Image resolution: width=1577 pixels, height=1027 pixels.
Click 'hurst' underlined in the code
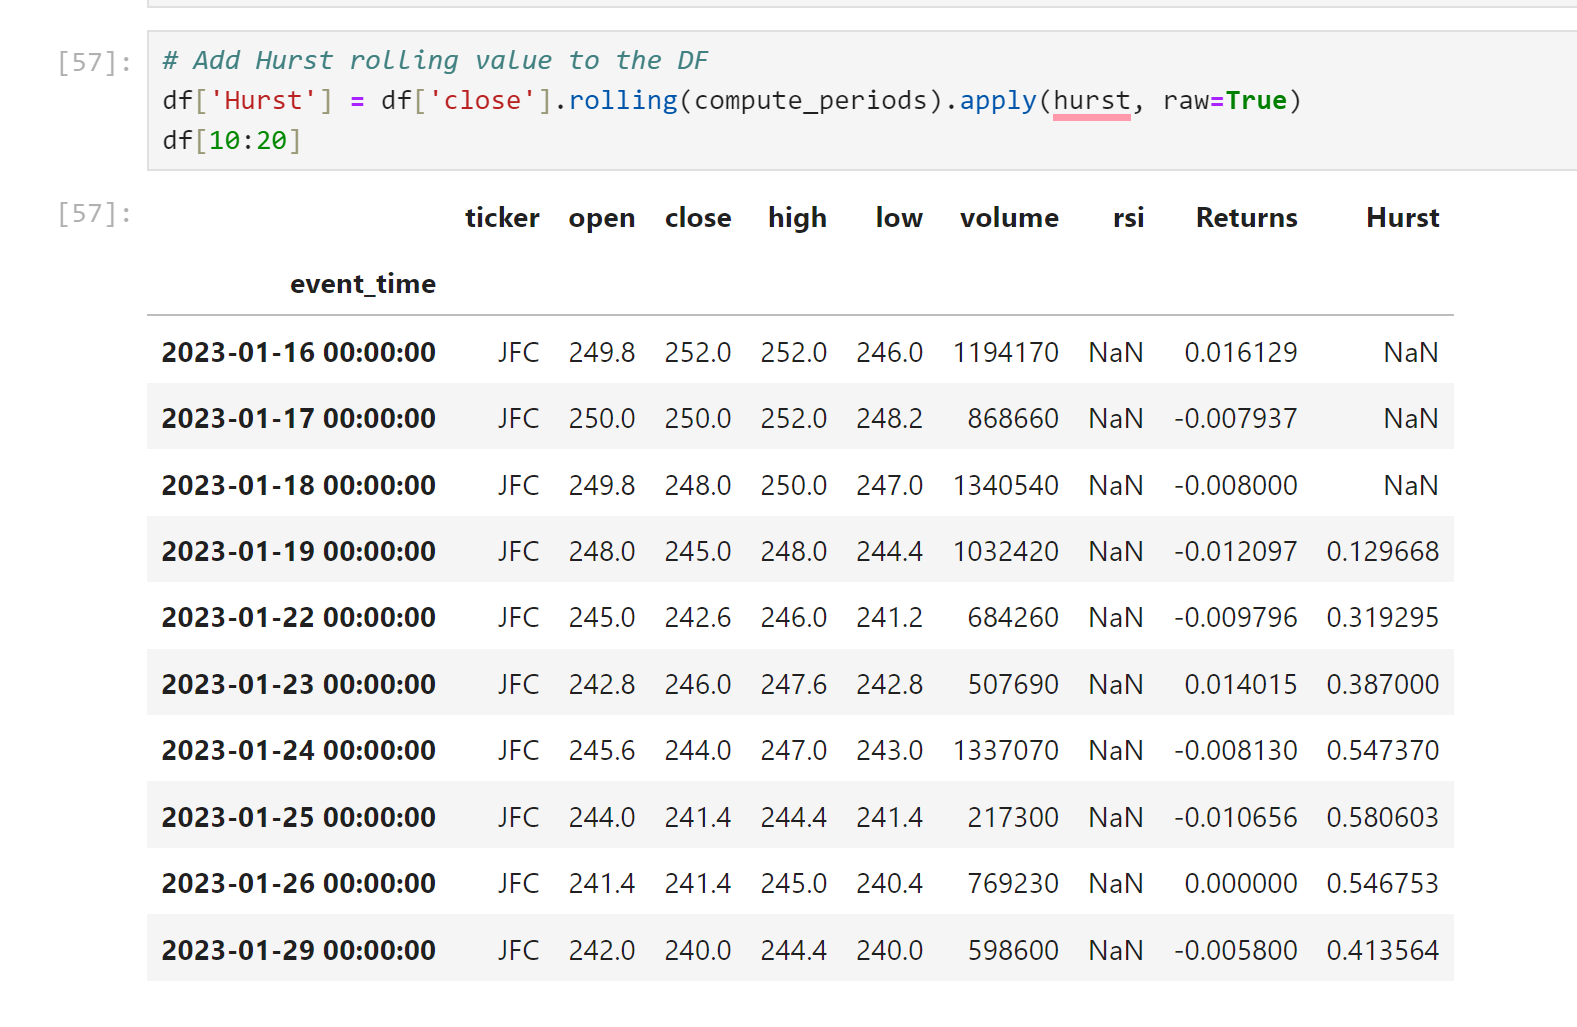tap(1091, 101)
